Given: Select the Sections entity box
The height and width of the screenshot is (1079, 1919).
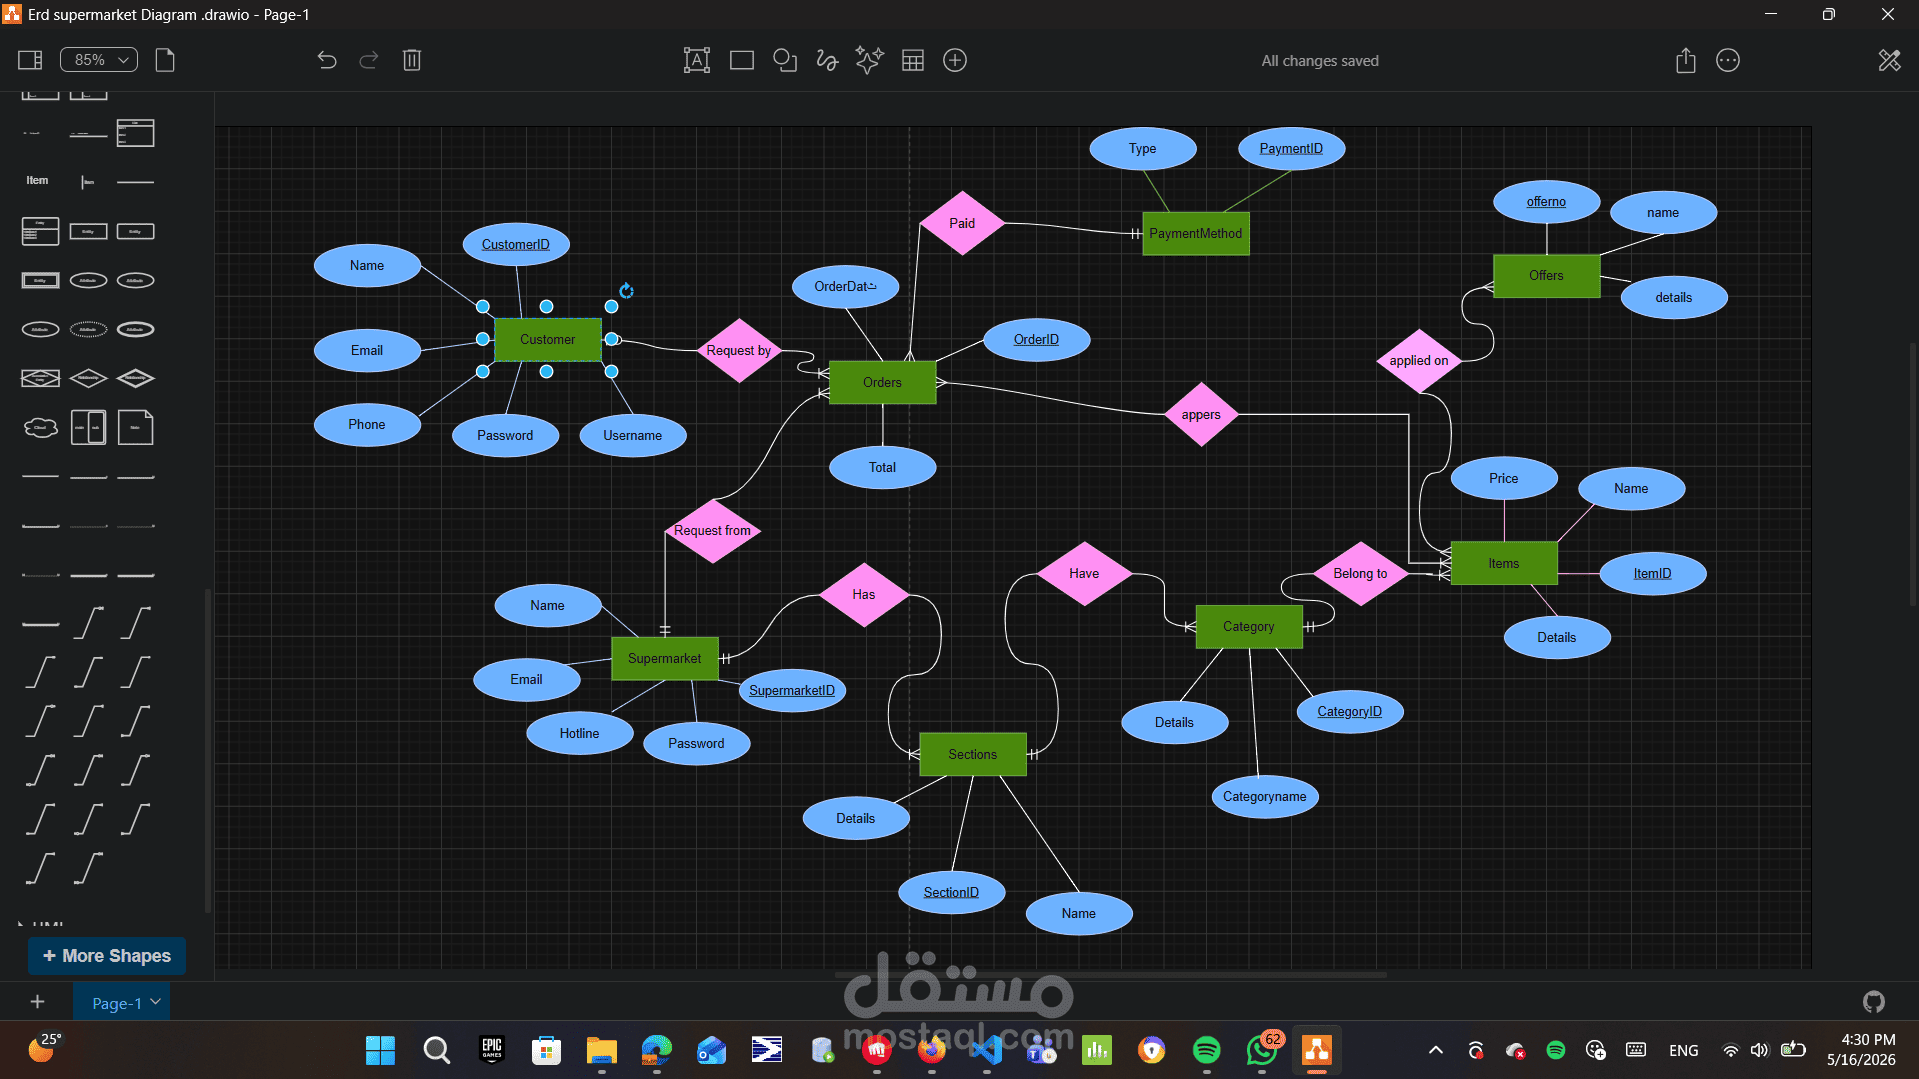Looking at the screenshot, I should tap(973, 755).
